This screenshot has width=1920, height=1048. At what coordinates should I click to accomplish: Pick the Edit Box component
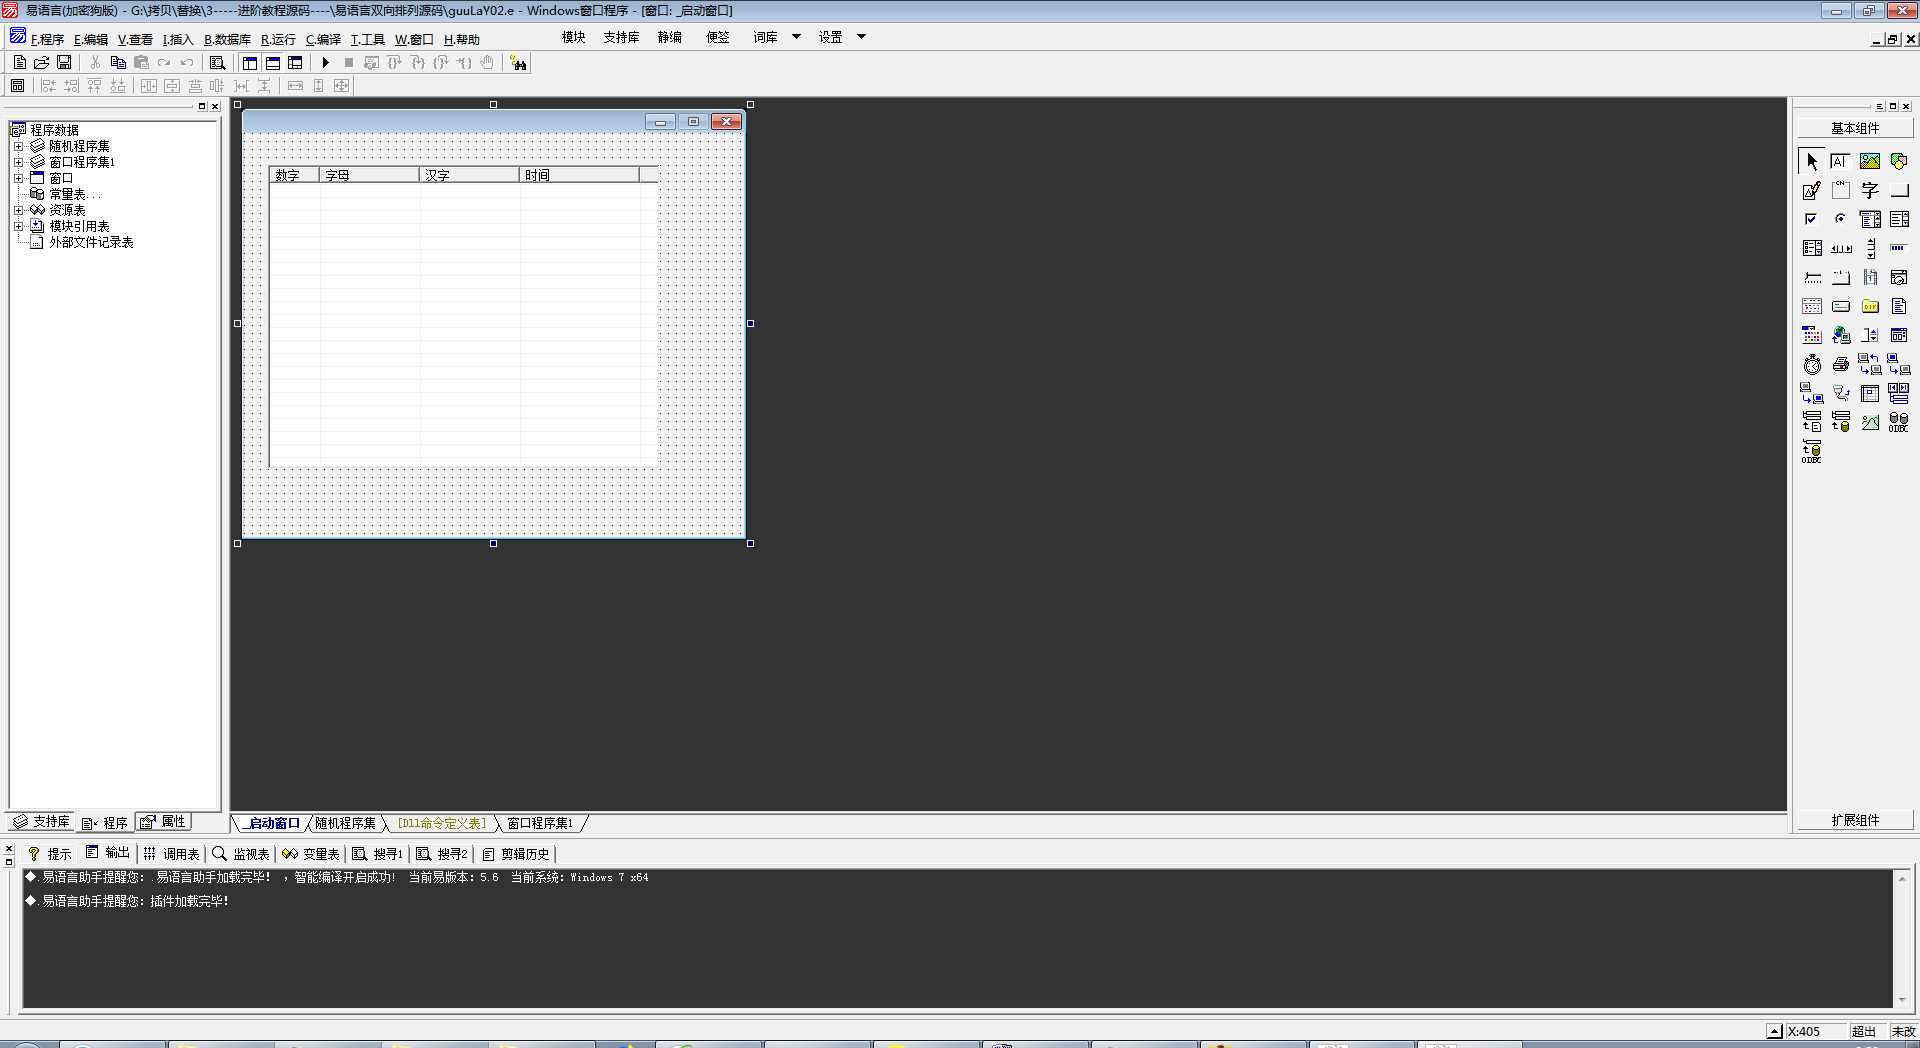(x=1841, y=161)
